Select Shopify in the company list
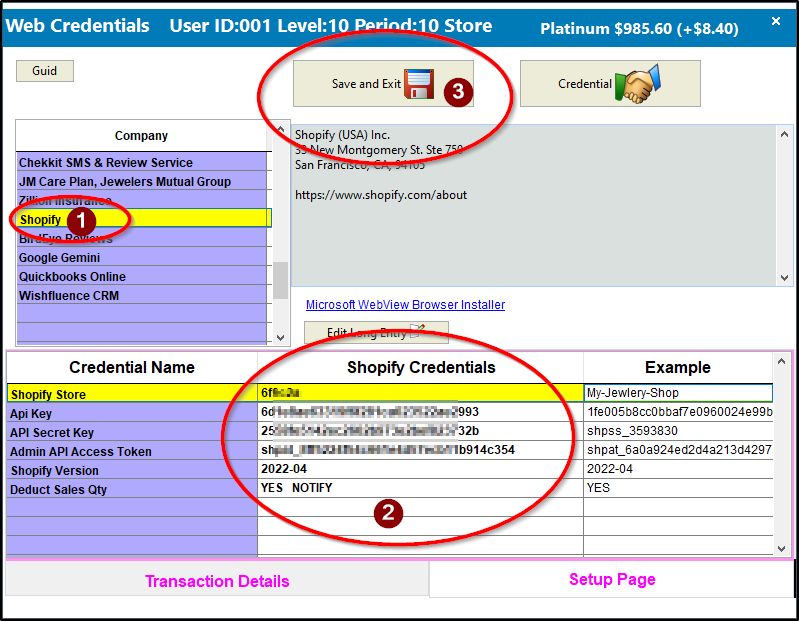Screen dimensions: 799x621 144,220
